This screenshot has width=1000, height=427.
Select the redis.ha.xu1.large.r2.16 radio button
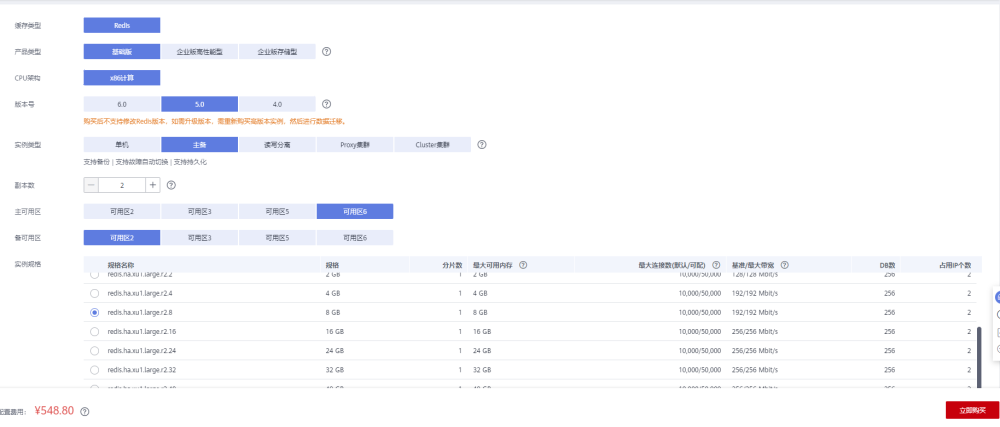click(95, 331)
